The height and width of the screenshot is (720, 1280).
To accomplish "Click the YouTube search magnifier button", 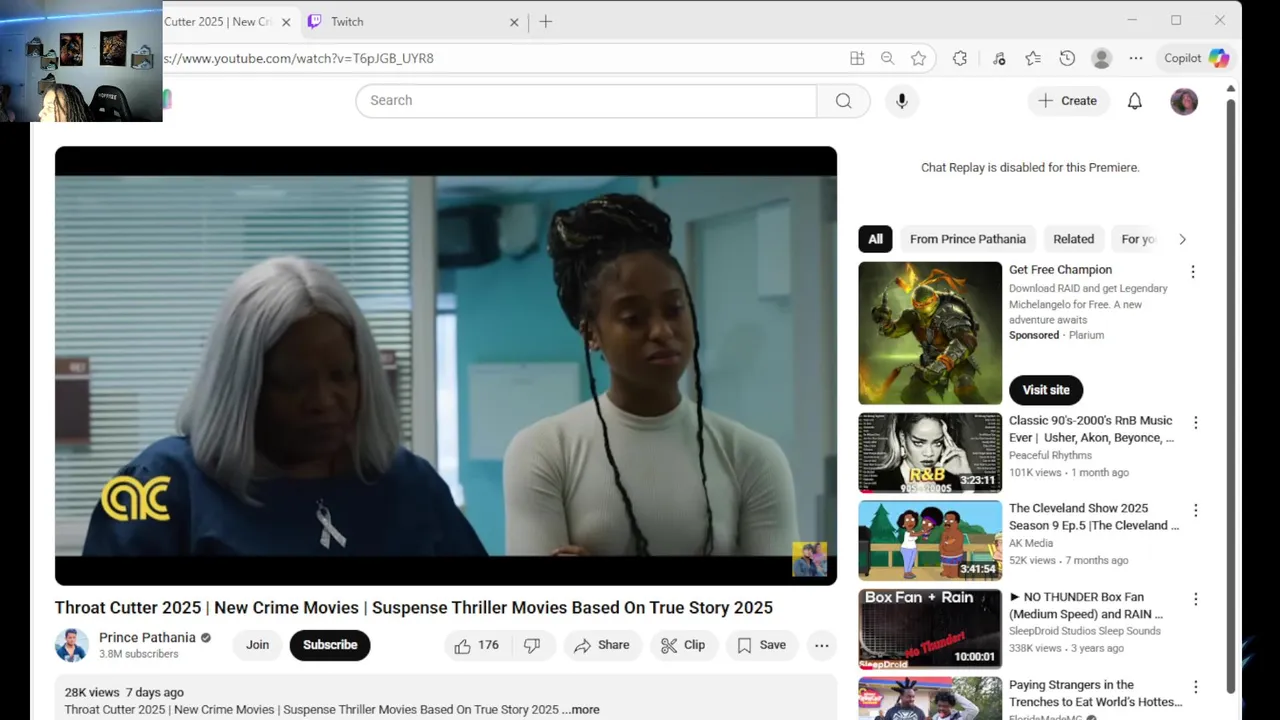I will click(x=843, y=100).
